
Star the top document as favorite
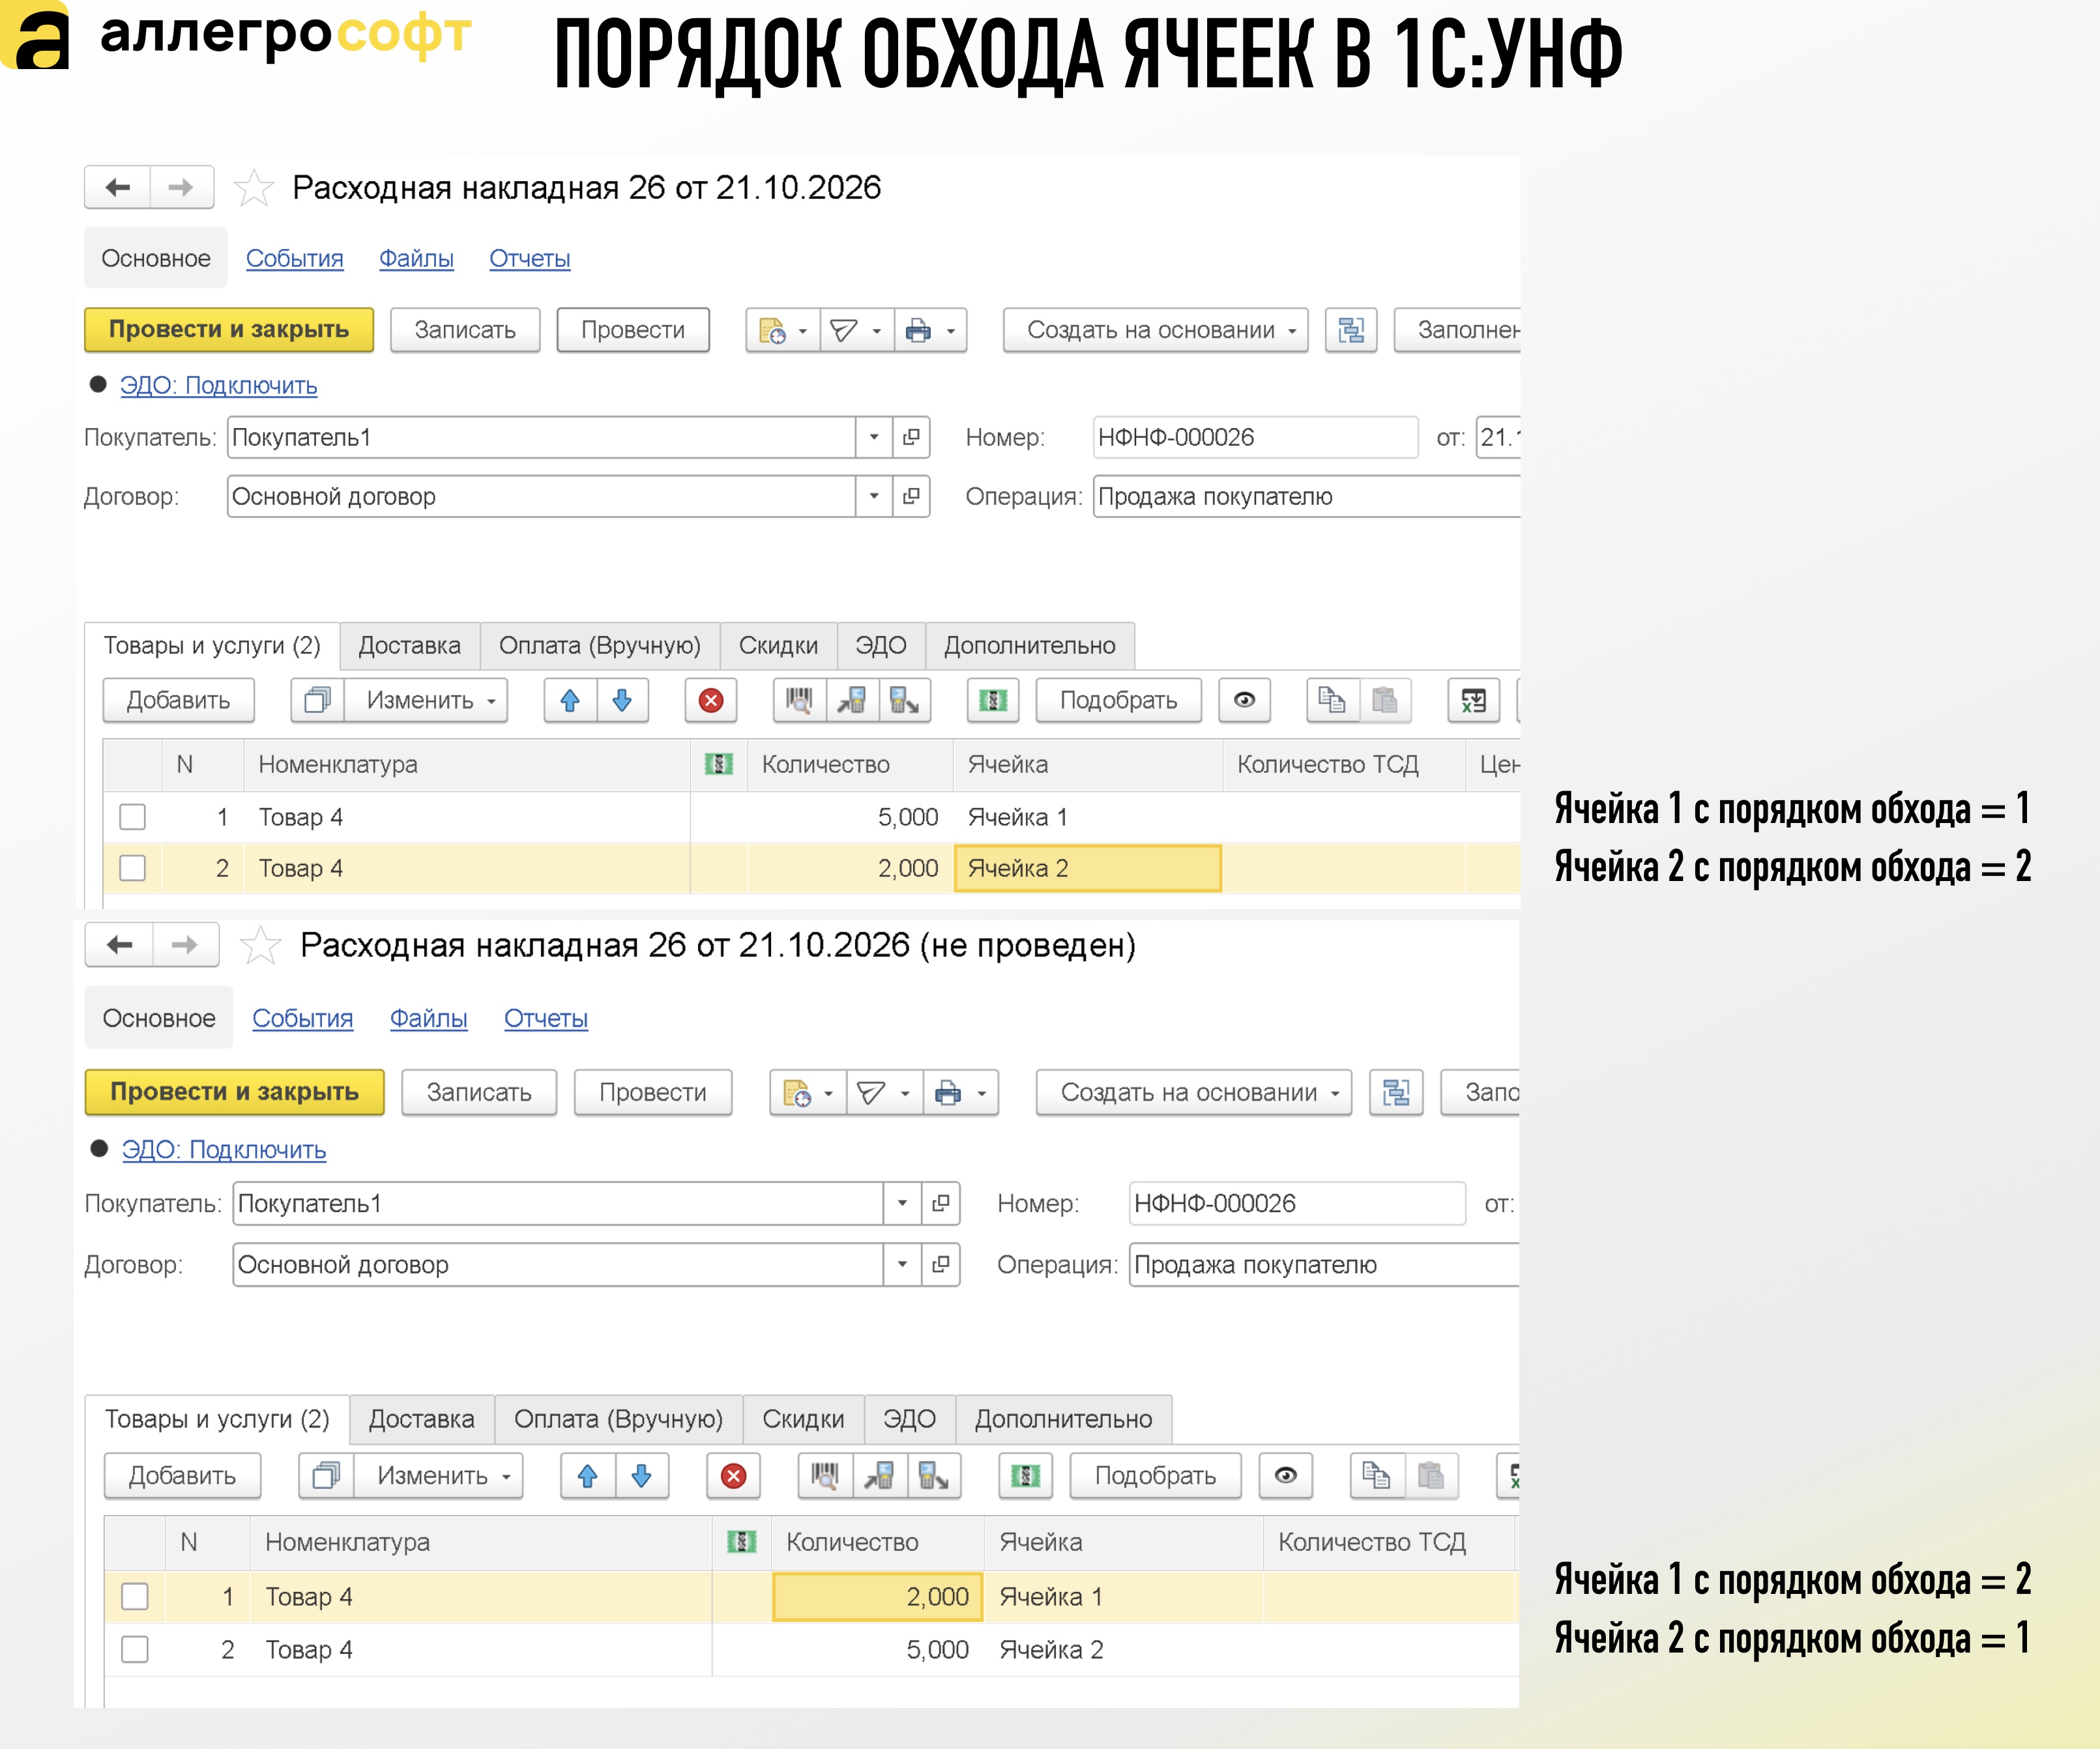tap(254, 188)
